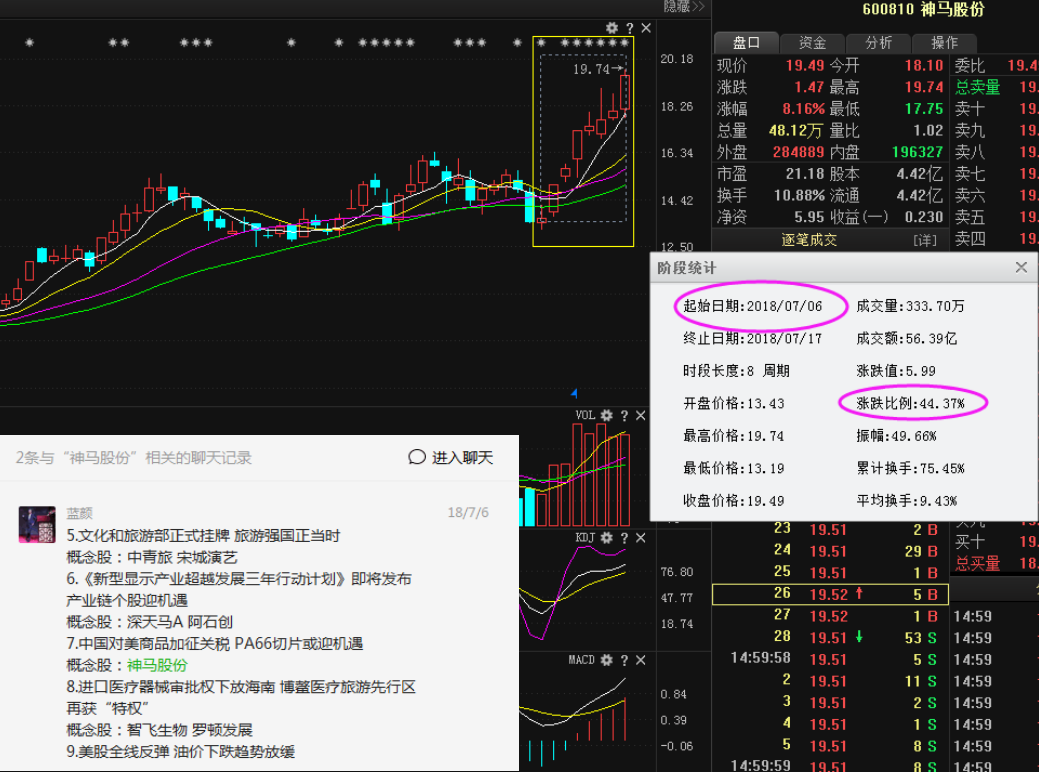Click the main chart help question mark
The width and height of the screenshot is (1039, 772).
coord(629,28)
